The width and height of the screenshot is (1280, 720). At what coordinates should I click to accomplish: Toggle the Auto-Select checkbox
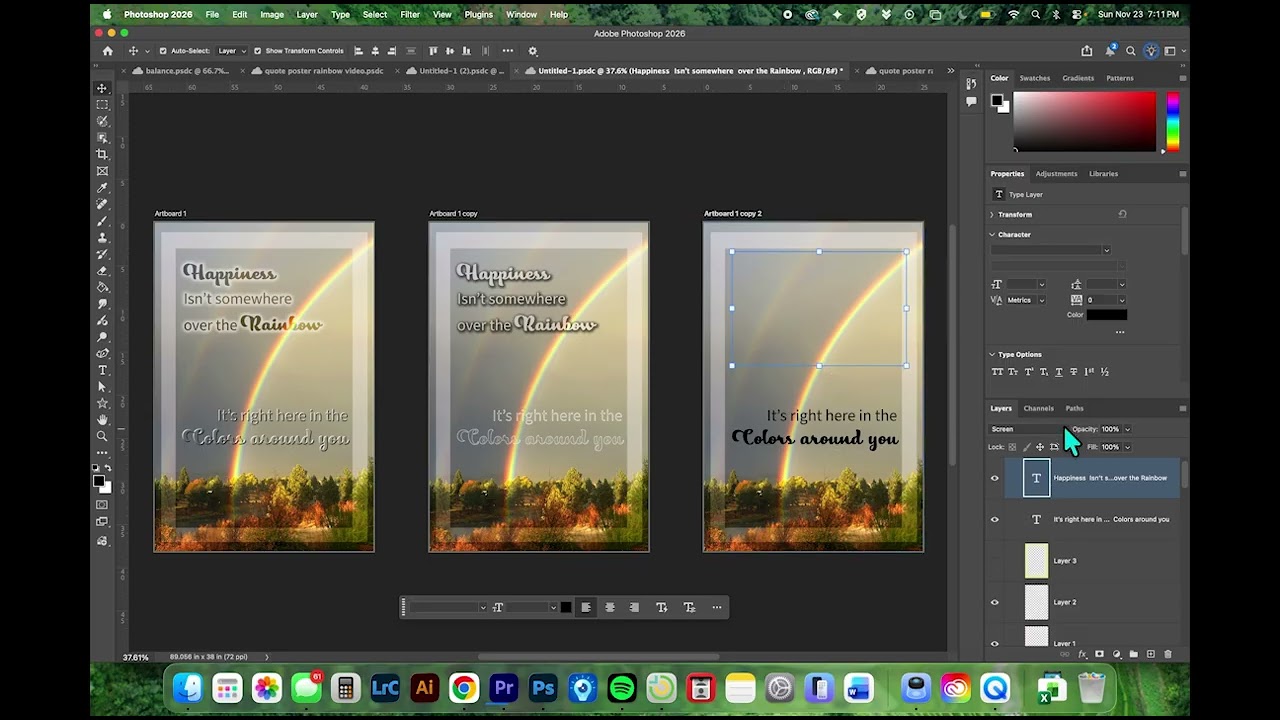(x=163, y=51)
